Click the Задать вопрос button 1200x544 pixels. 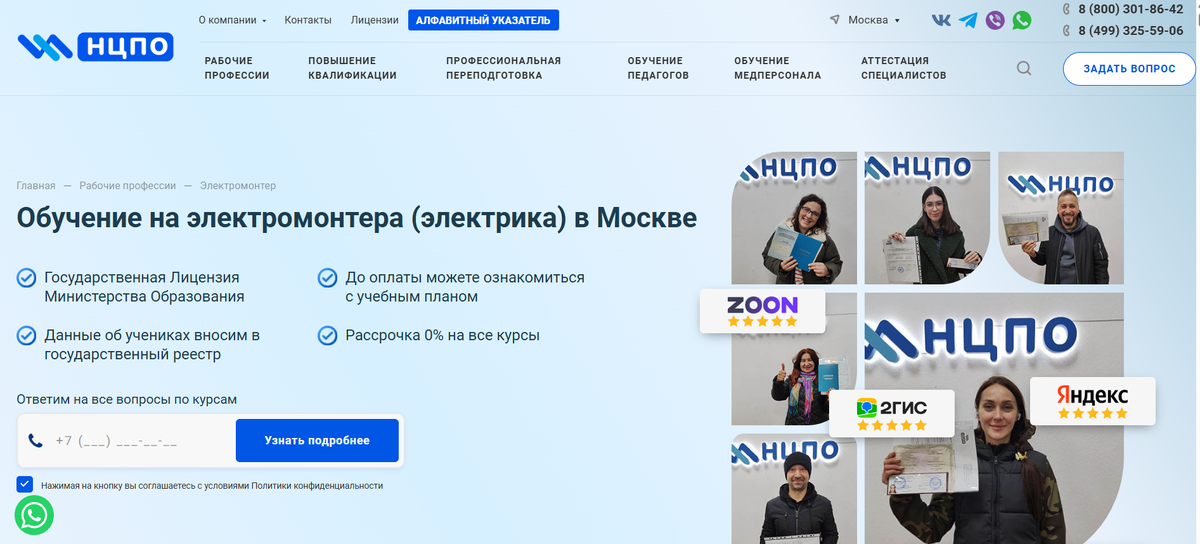click(x=1130, y=69)
